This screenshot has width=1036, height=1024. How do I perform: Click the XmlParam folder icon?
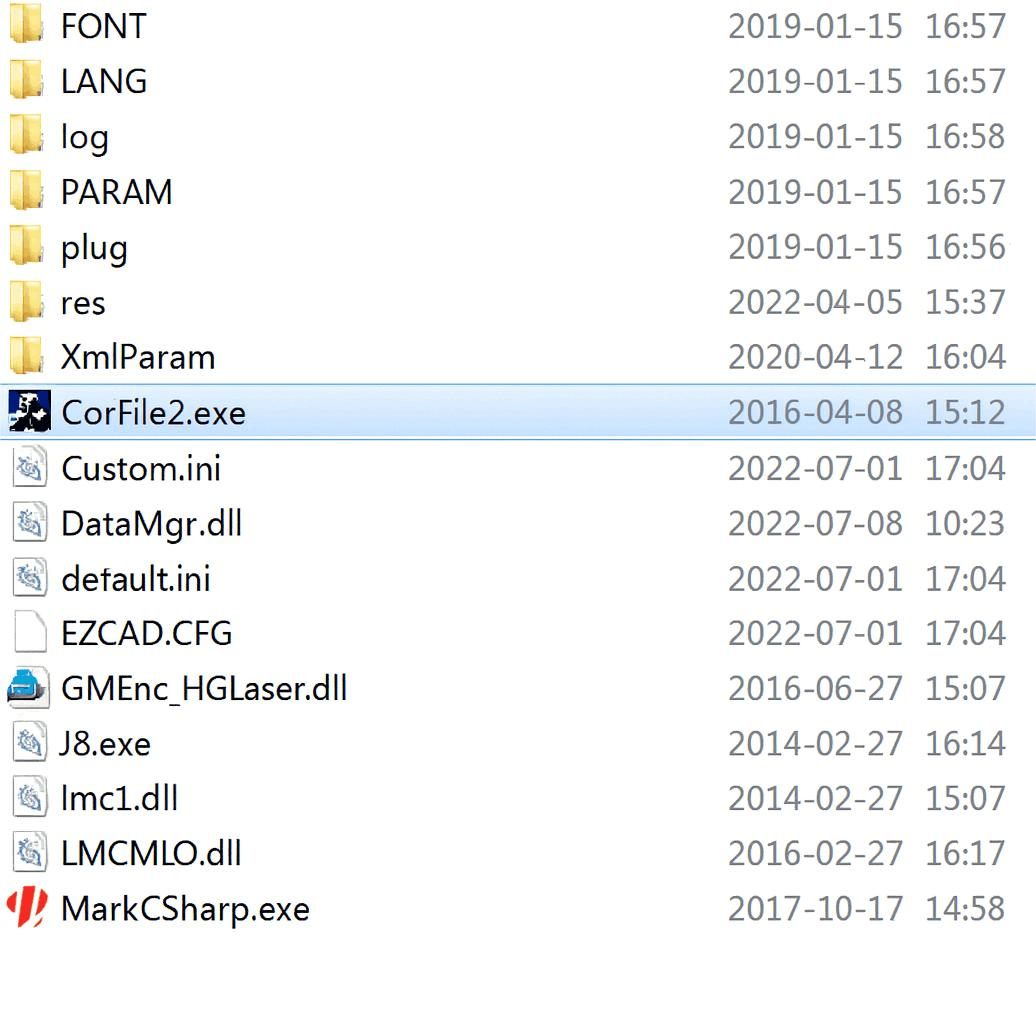click(26, 356)
